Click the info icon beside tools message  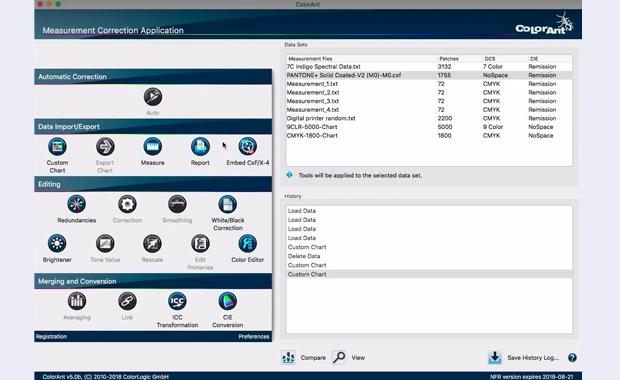pos(289,175)
